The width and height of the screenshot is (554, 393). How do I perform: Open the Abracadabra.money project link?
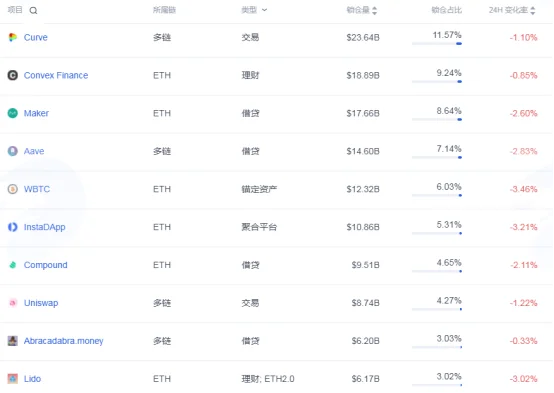tap(64, 341)
